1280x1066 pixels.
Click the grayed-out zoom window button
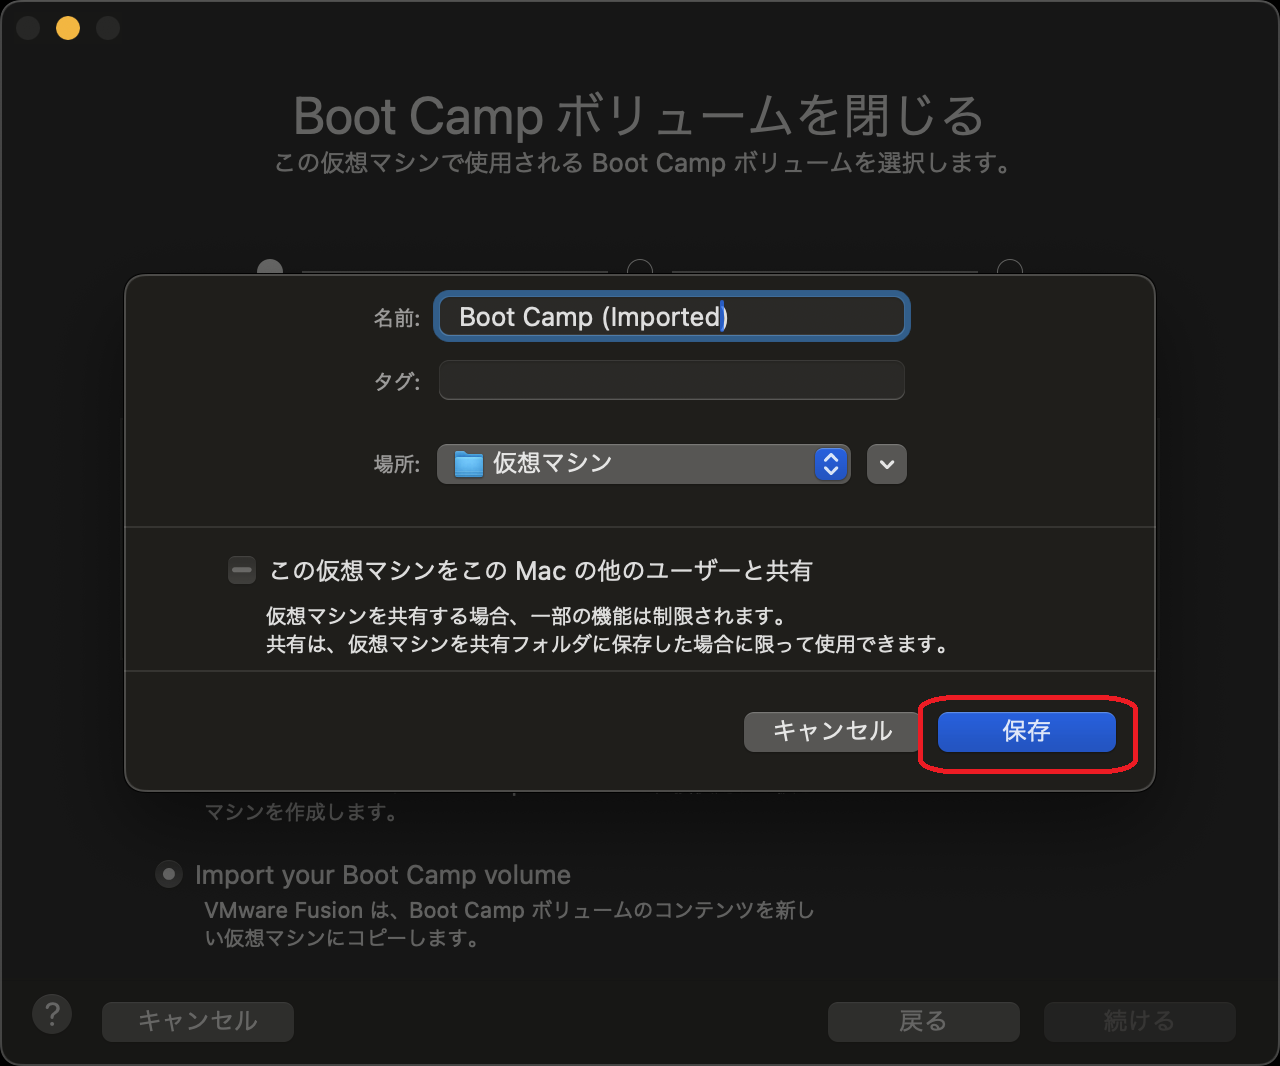108,28
